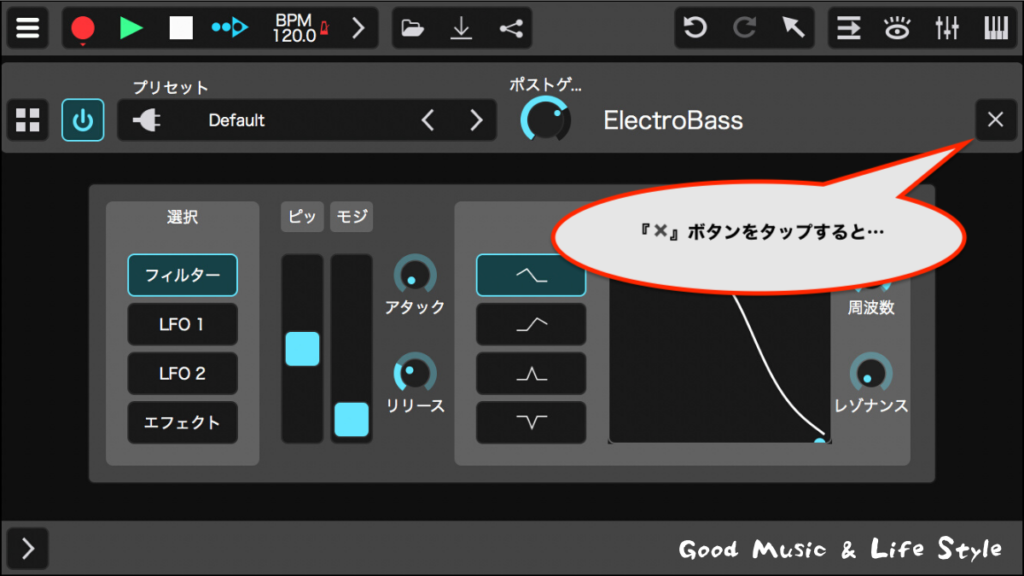Click the pitch slider handle
The image size is (1024, 576).
[x=302, y=349]
